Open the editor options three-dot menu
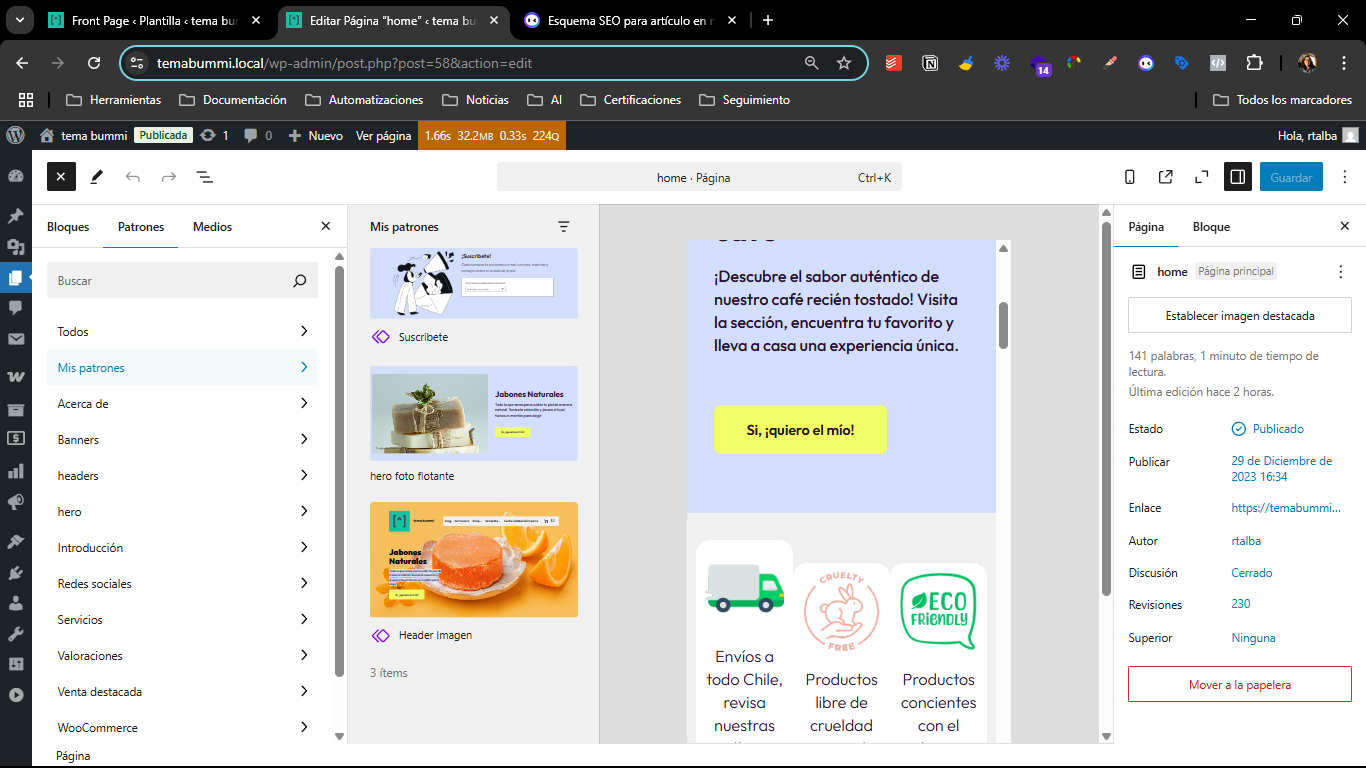 pos(1345,177)
